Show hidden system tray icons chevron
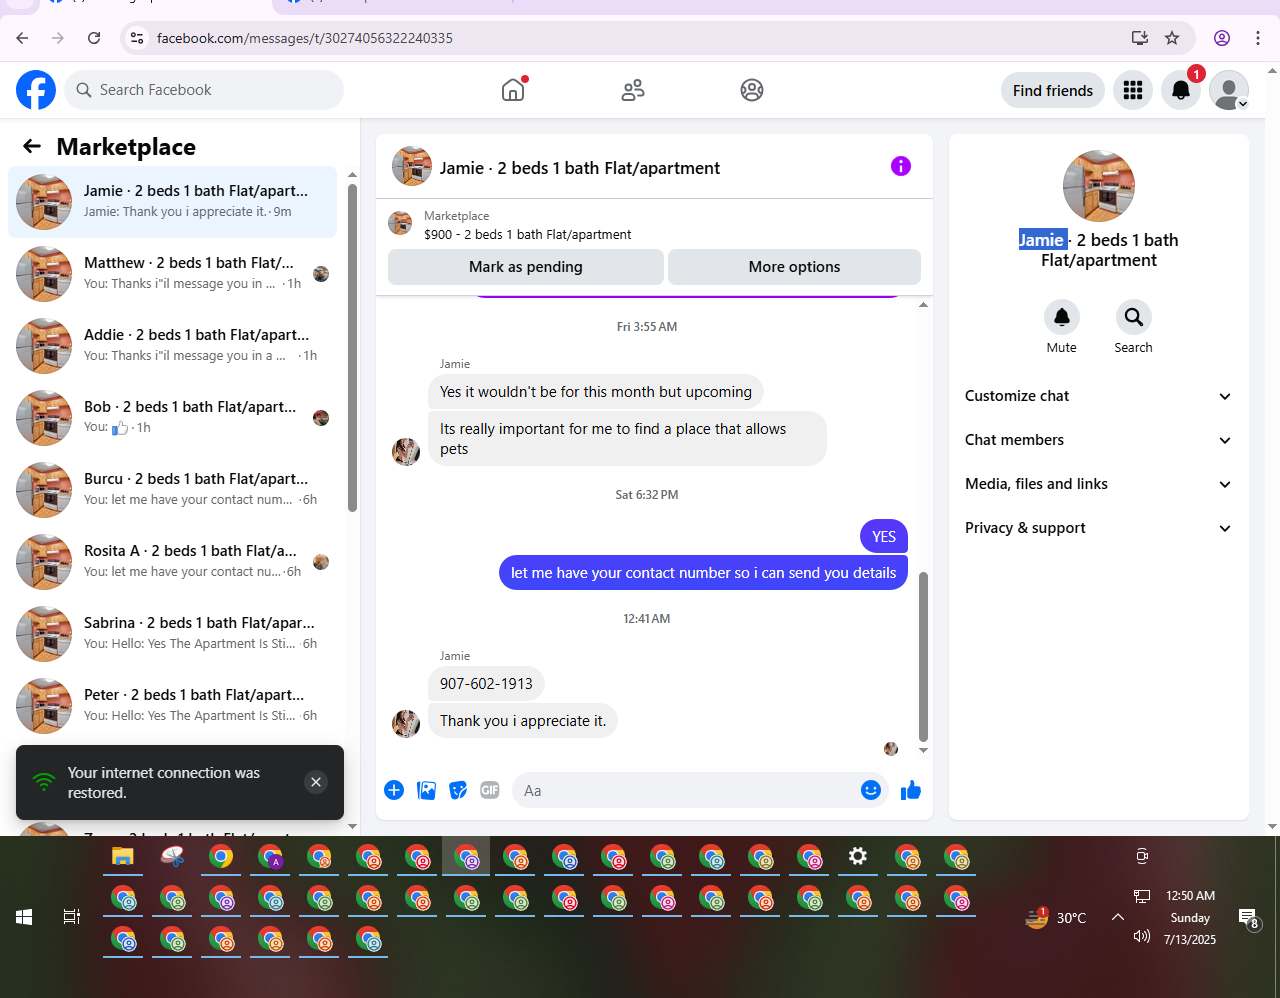This screenshot has height=998, width=1280. pyautogui.click(x=1118, y=917)
